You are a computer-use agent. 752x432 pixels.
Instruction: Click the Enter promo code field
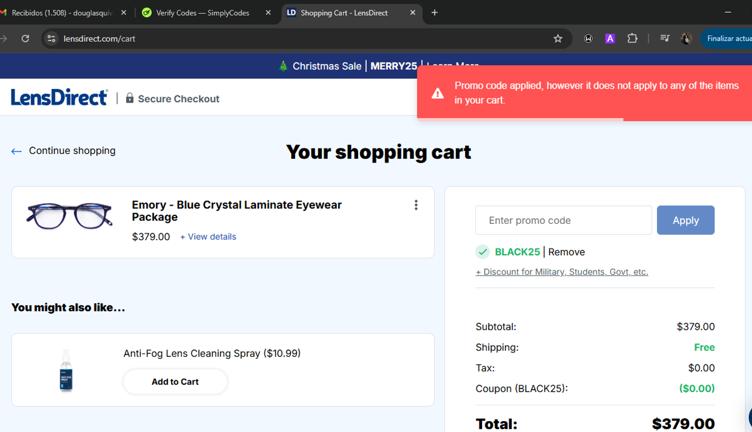[x=564, y=220]
